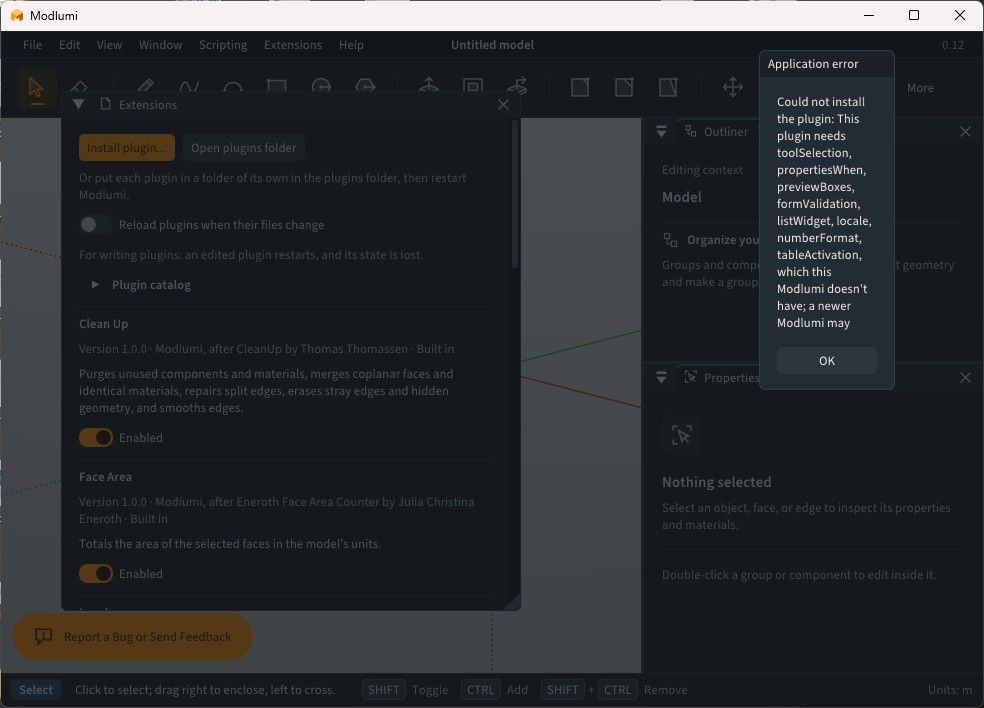Click the Untitled model title text
Image resolution: width=984 pixels, height=708 pixels.
click(x=492, y=45)
